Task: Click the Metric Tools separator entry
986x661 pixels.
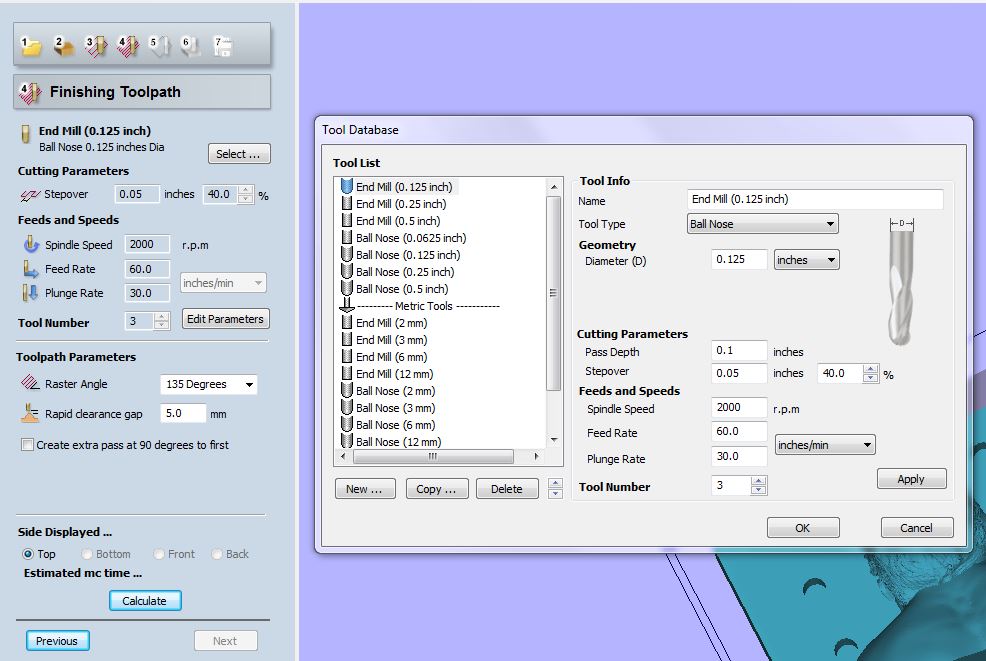Action: 420,306
